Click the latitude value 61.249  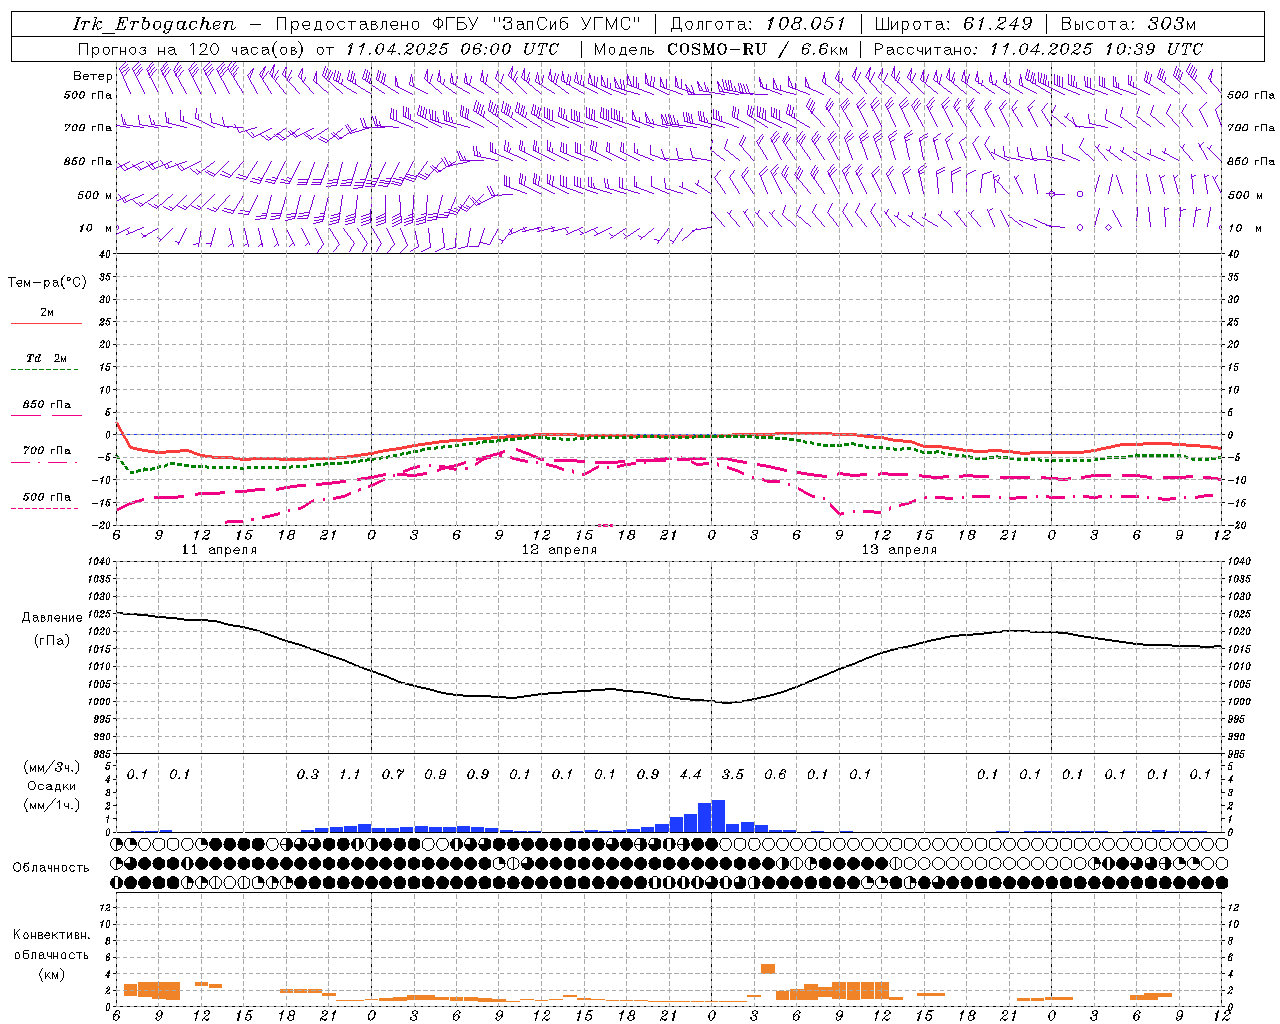pos(998,24)
